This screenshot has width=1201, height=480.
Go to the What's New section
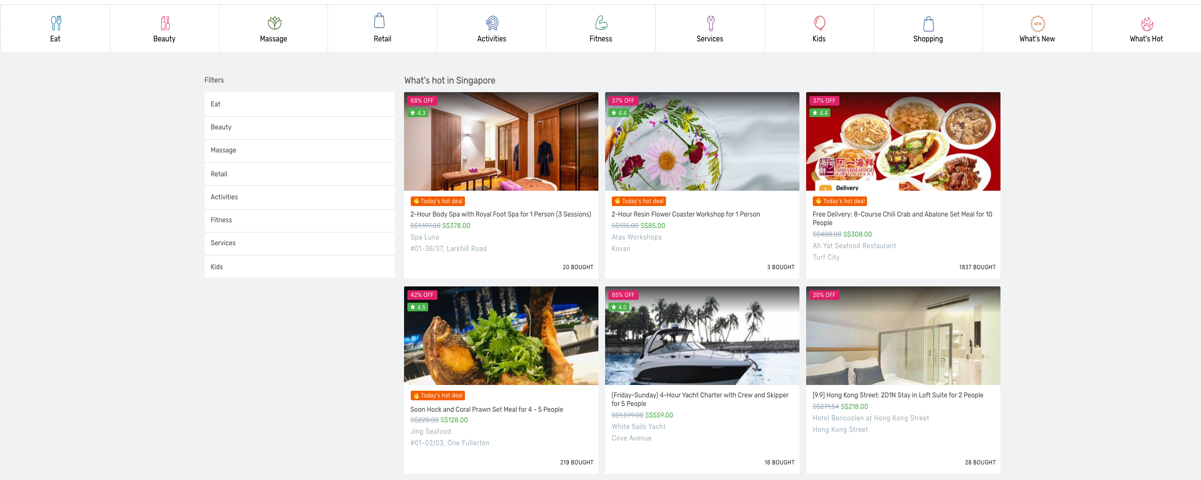click(x=1037, y=30)
